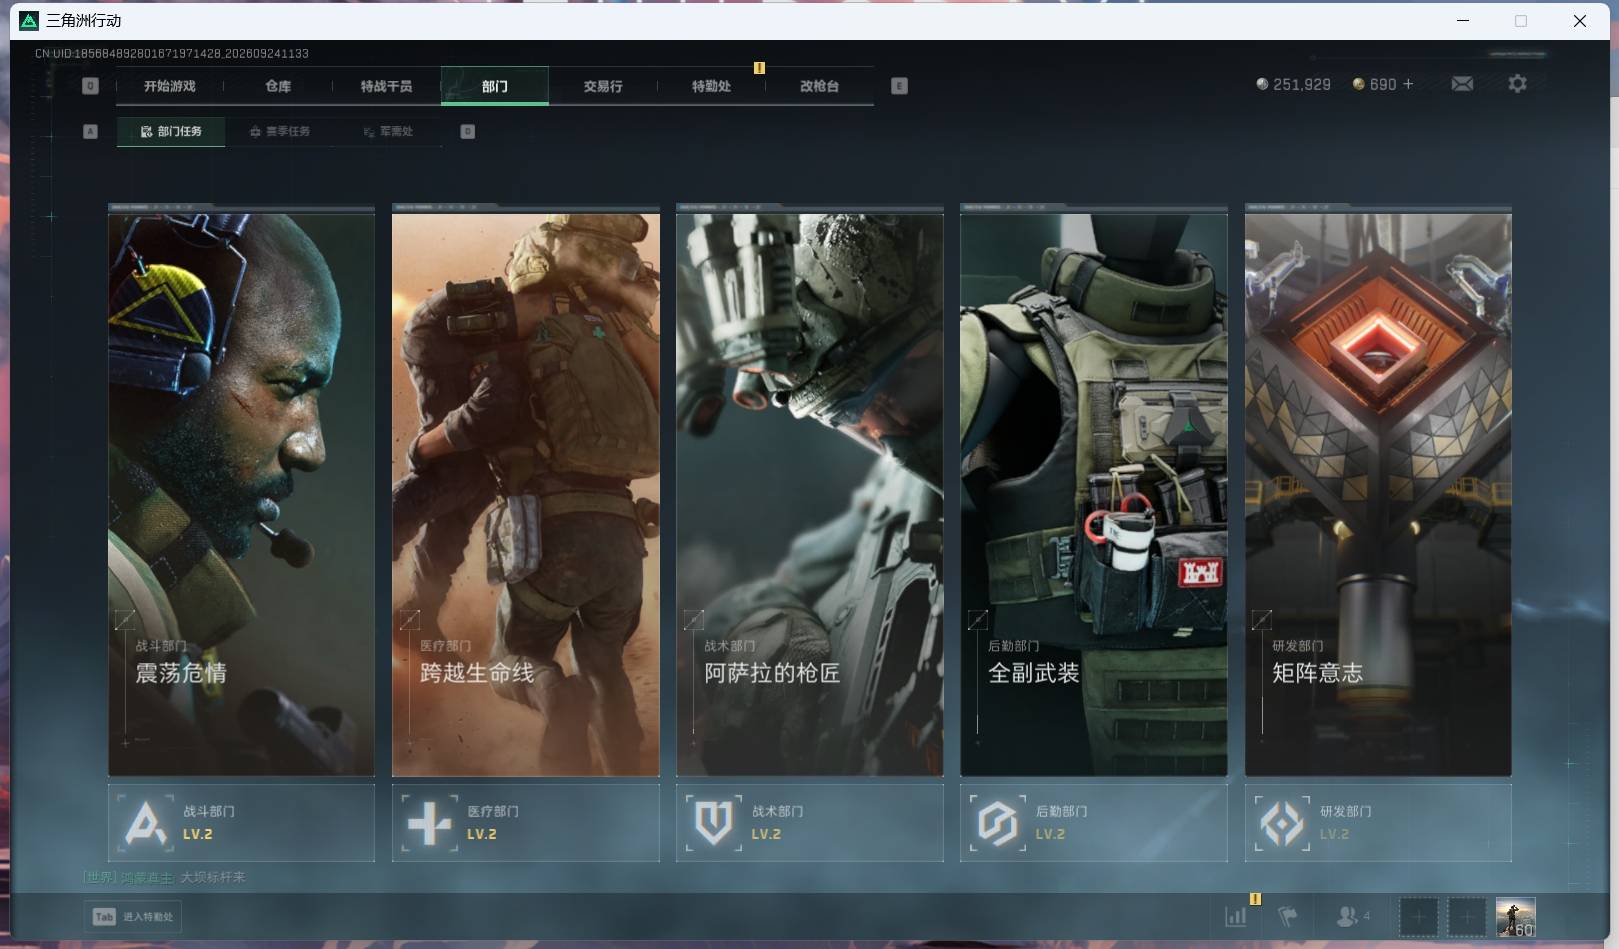Open the settings gear icon
Screen dimensions: 1619x949
(x=1517, y=84)
